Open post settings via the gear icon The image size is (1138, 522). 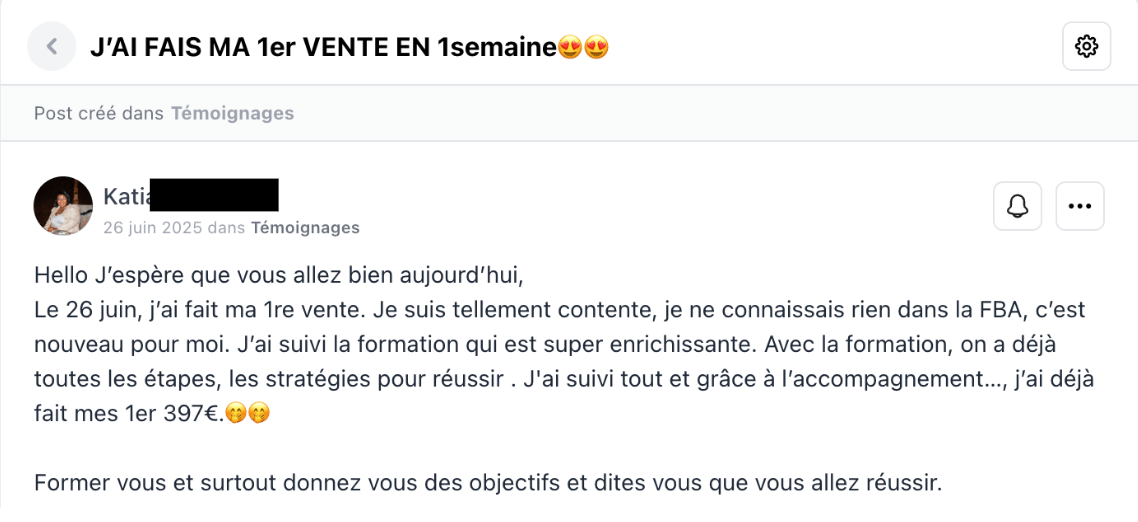tap(1086, 46)
